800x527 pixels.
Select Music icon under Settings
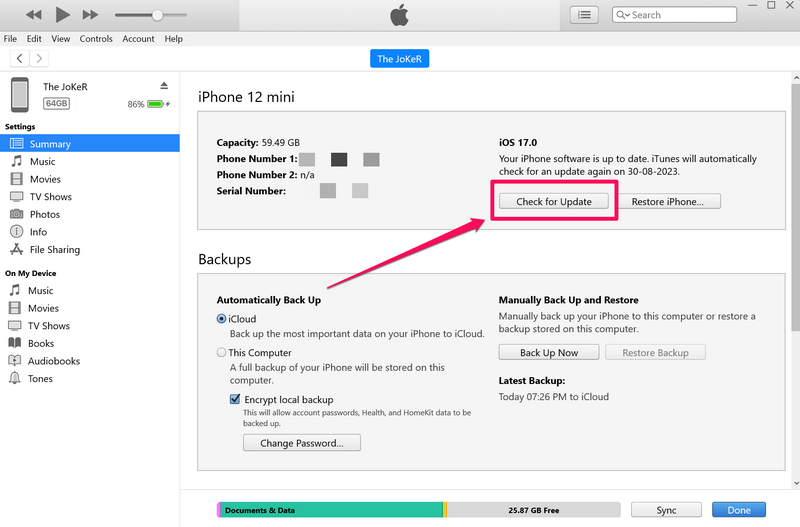click(17, 161)
